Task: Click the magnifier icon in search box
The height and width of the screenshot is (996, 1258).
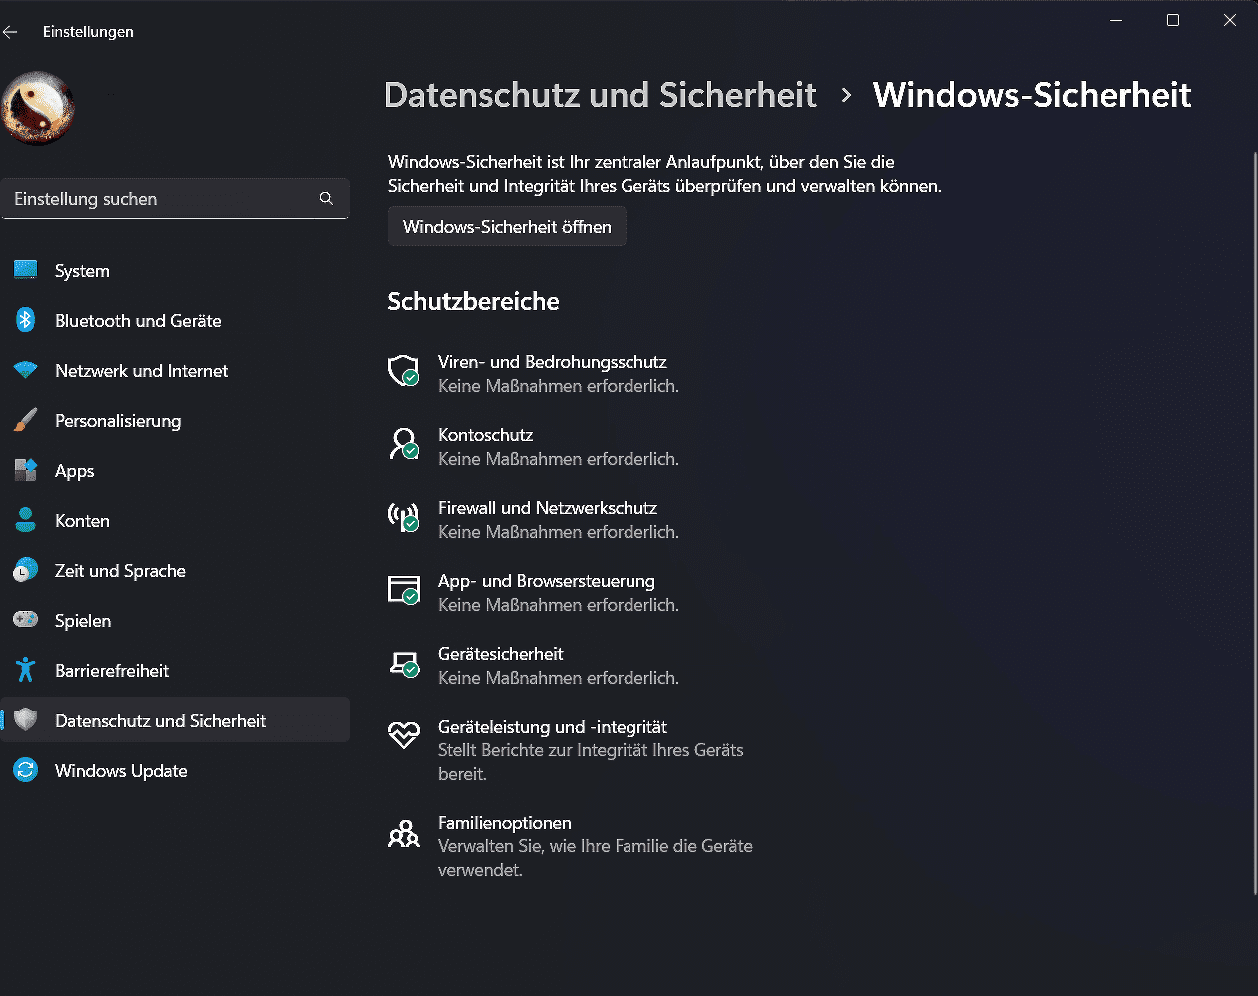Action: (x=326, y=198)
